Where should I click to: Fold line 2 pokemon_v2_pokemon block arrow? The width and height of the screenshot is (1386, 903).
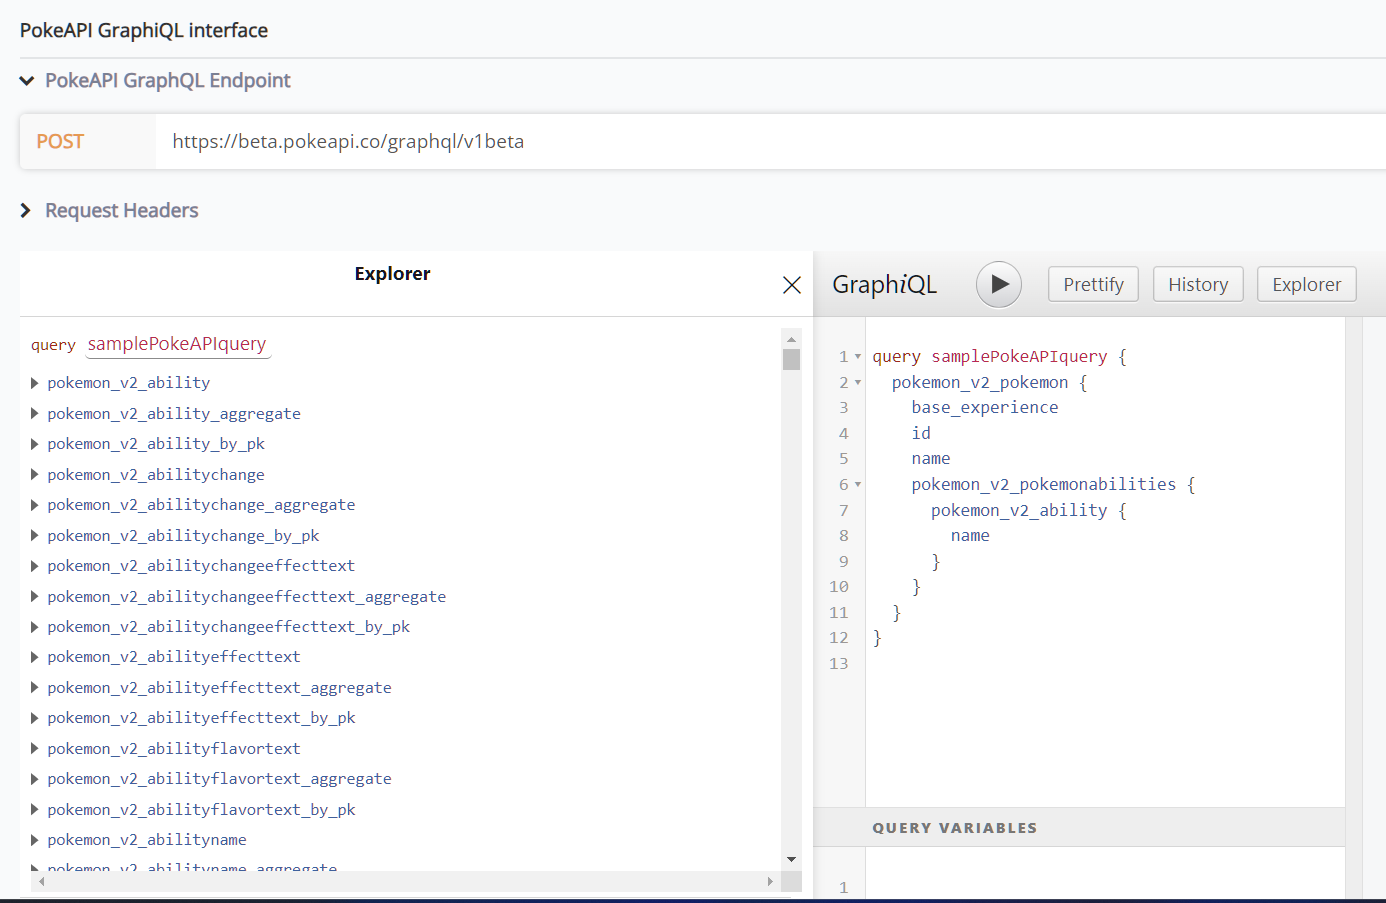pos(857,382)
